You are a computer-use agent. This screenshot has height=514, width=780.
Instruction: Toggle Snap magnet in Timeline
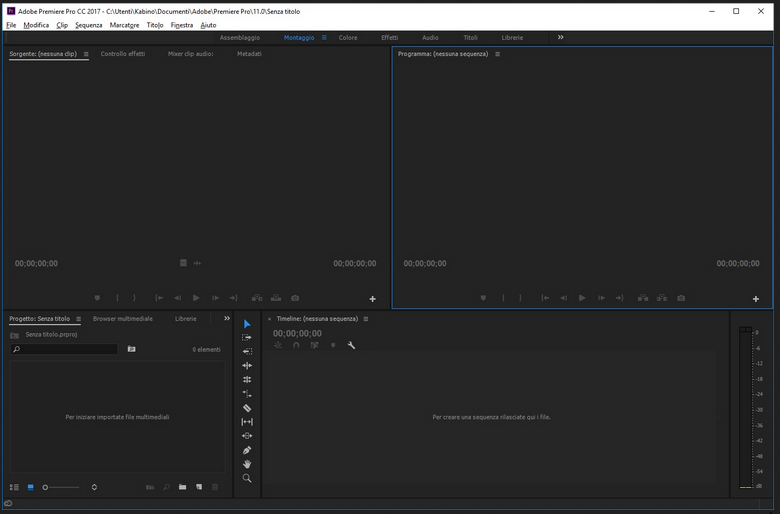coord(296,345)
